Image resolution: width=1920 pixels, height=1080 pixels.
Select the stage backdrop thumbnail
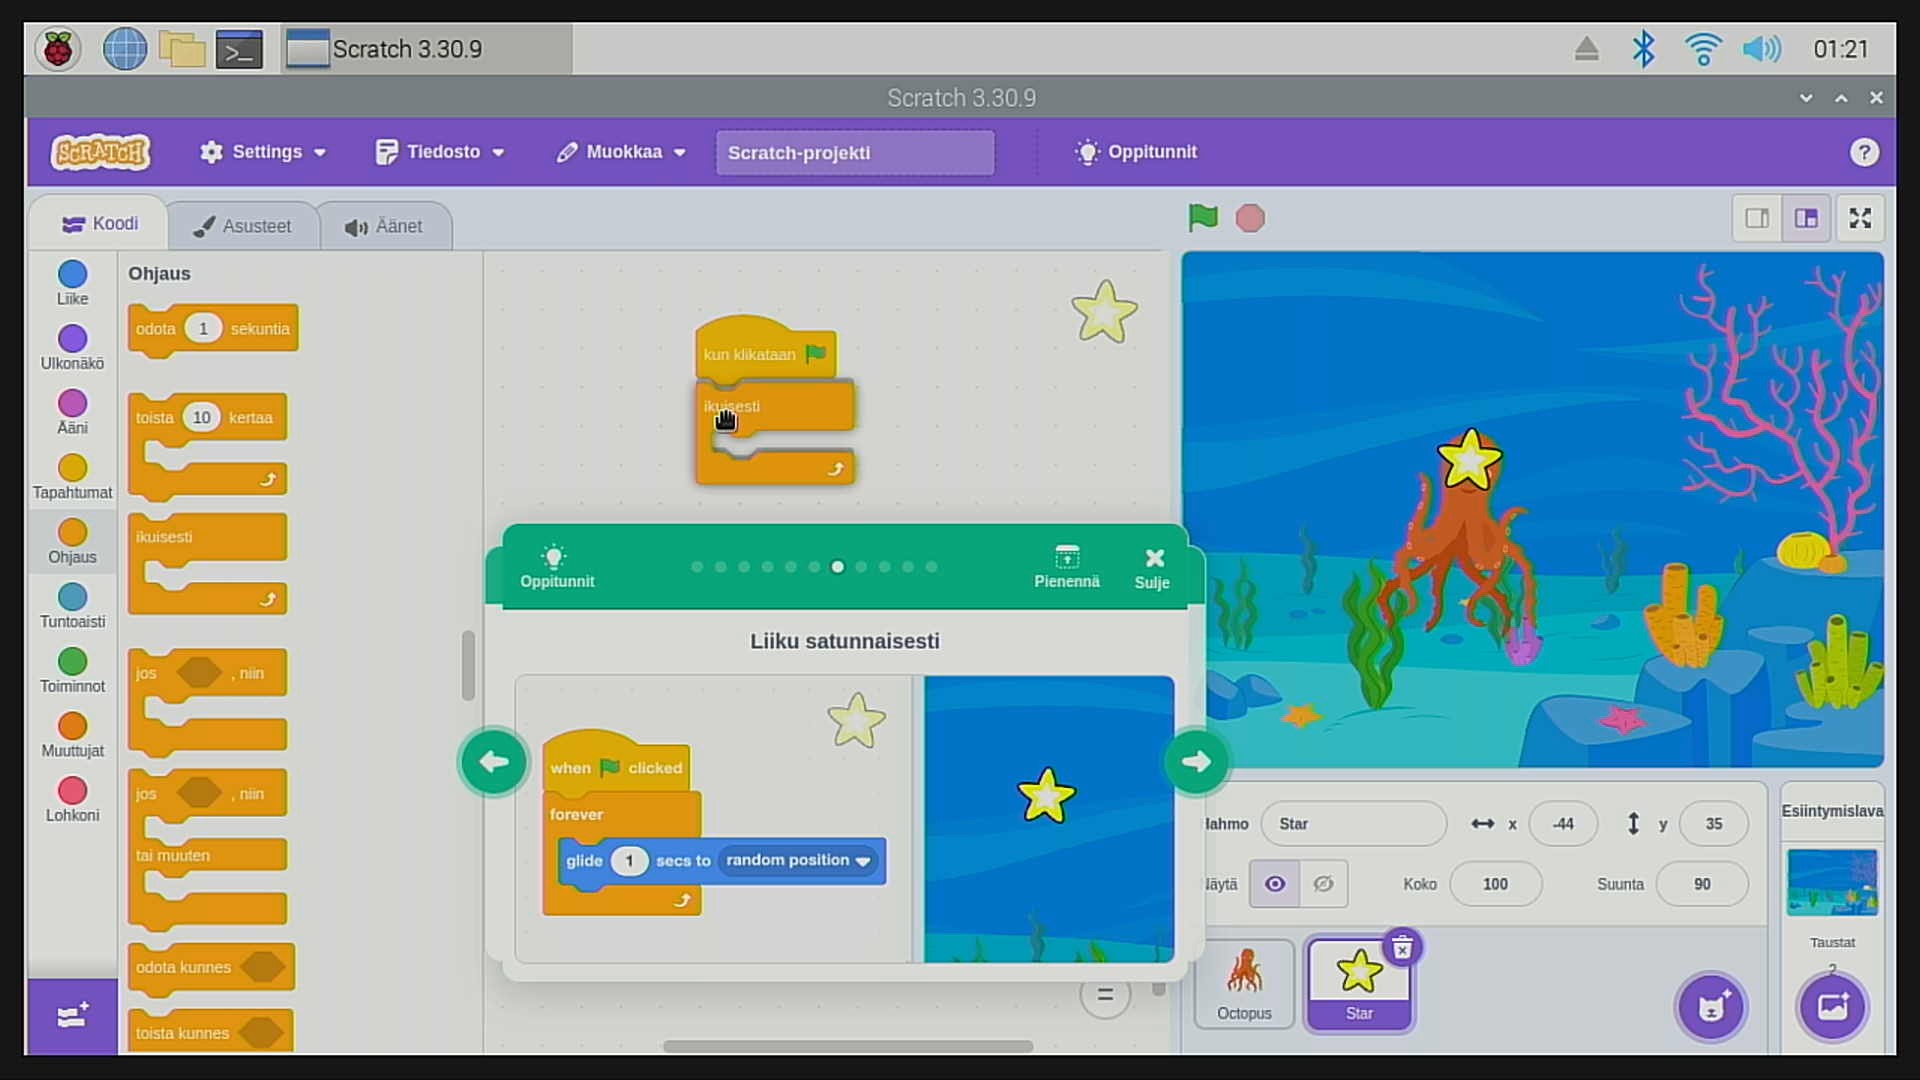pos(1832,882)
